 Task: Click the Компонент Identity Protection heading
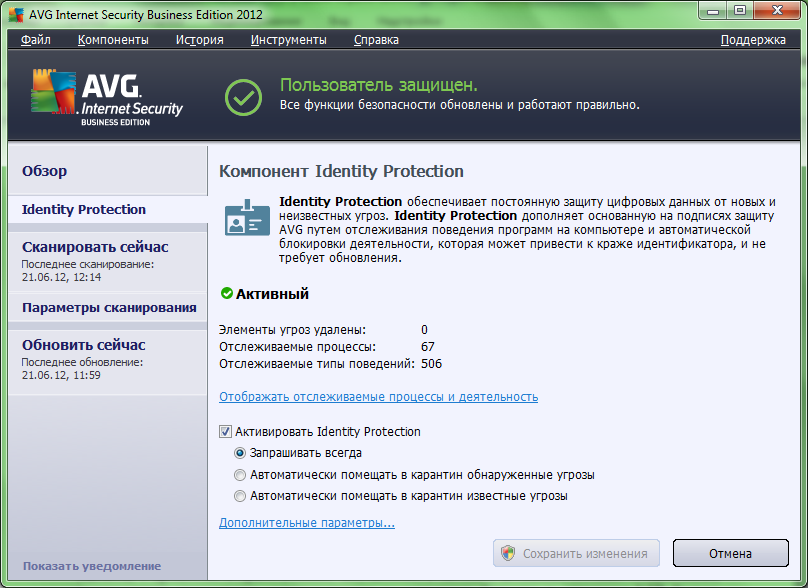coord(341,171)
